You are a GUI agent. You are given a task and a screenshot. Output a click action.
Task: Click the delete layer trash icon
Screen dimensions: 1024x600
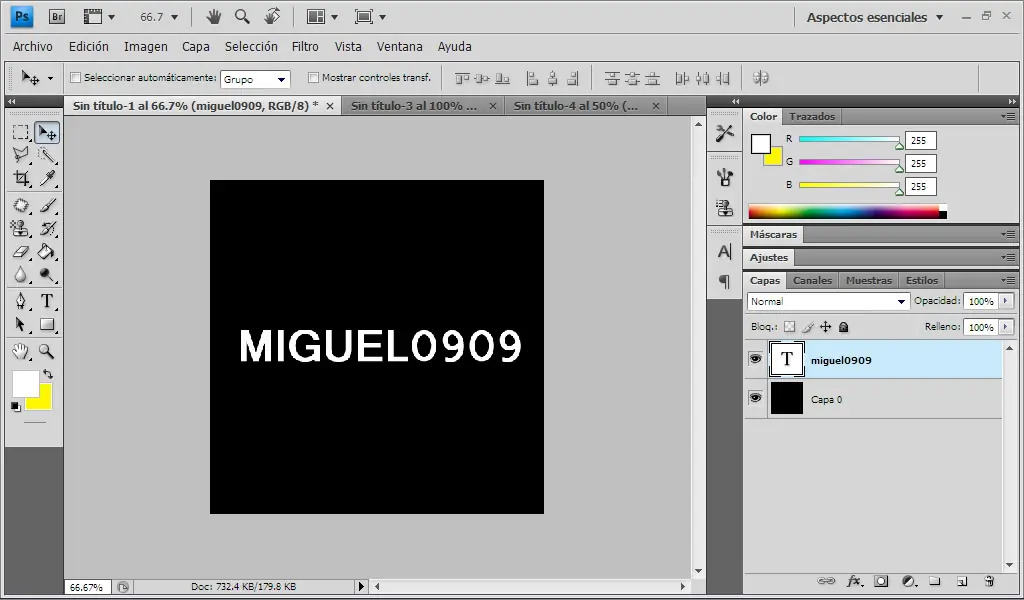(x=989, y=581)
